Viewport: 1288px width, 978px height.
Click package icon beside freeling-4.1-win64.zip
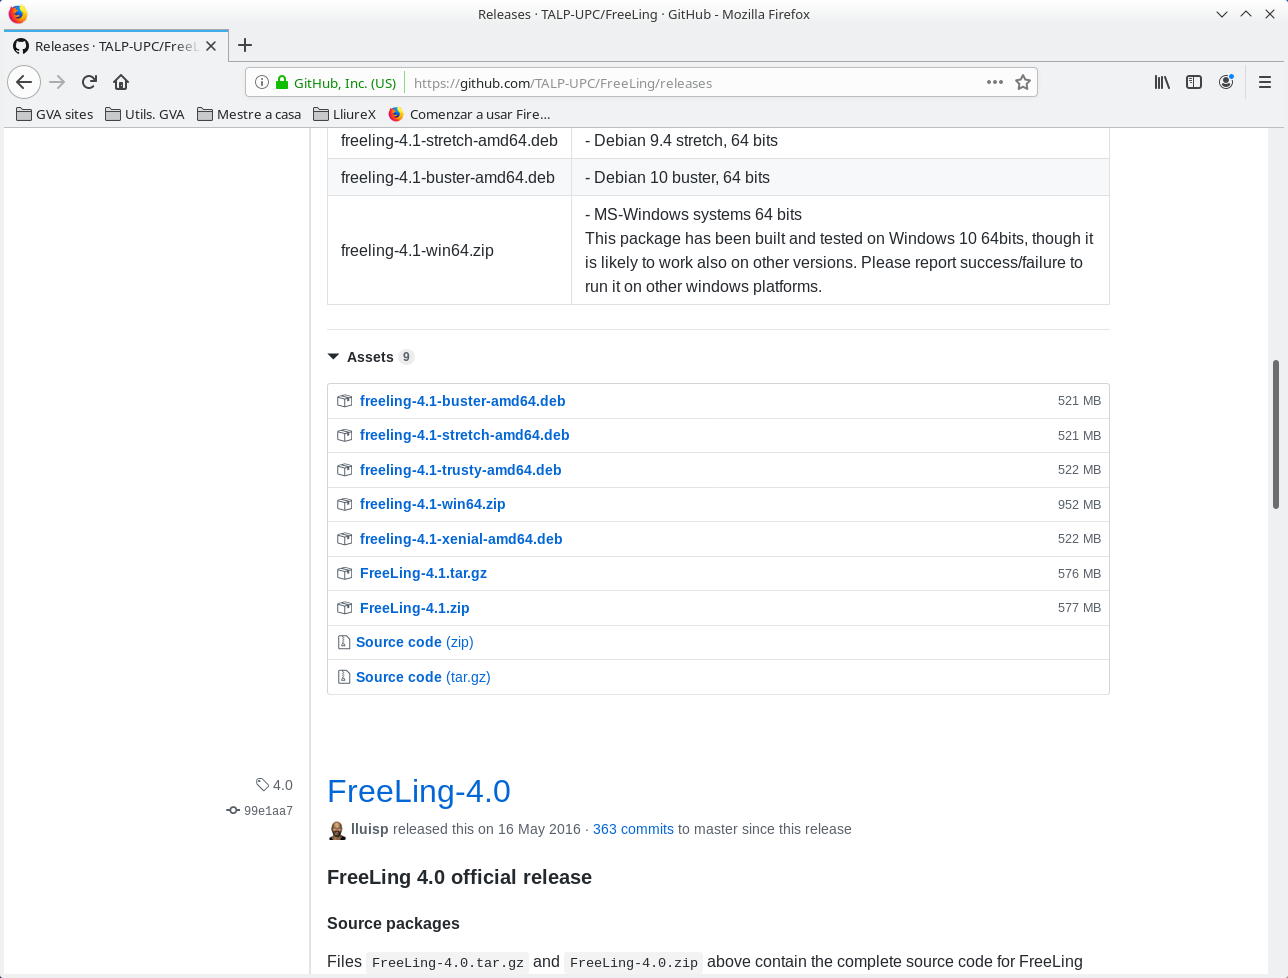[344, 504]
